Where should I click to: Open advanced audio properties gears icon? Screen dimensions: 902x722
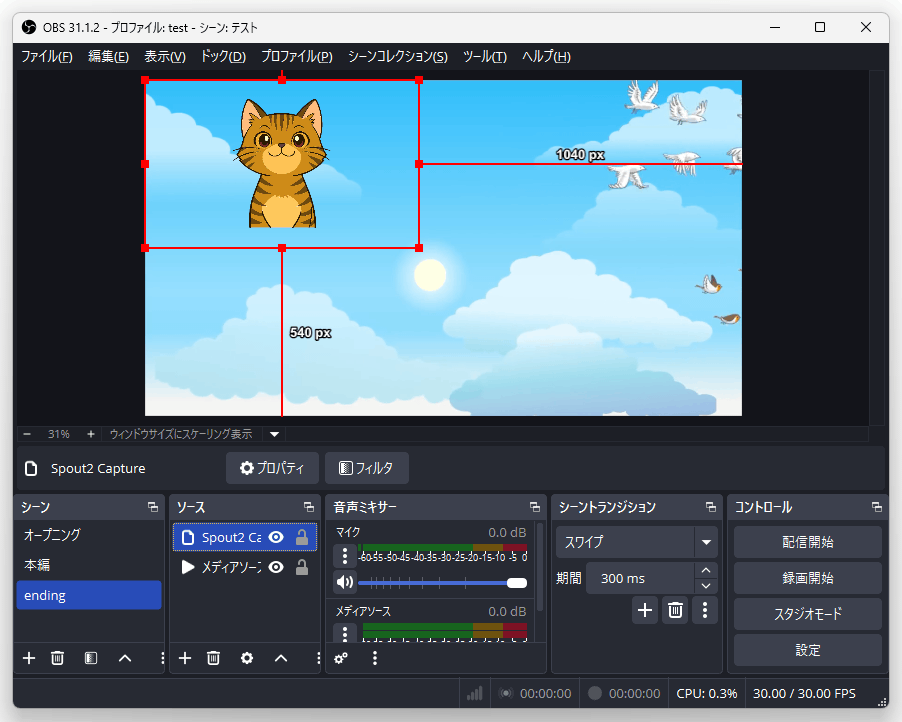coord(341,658)
